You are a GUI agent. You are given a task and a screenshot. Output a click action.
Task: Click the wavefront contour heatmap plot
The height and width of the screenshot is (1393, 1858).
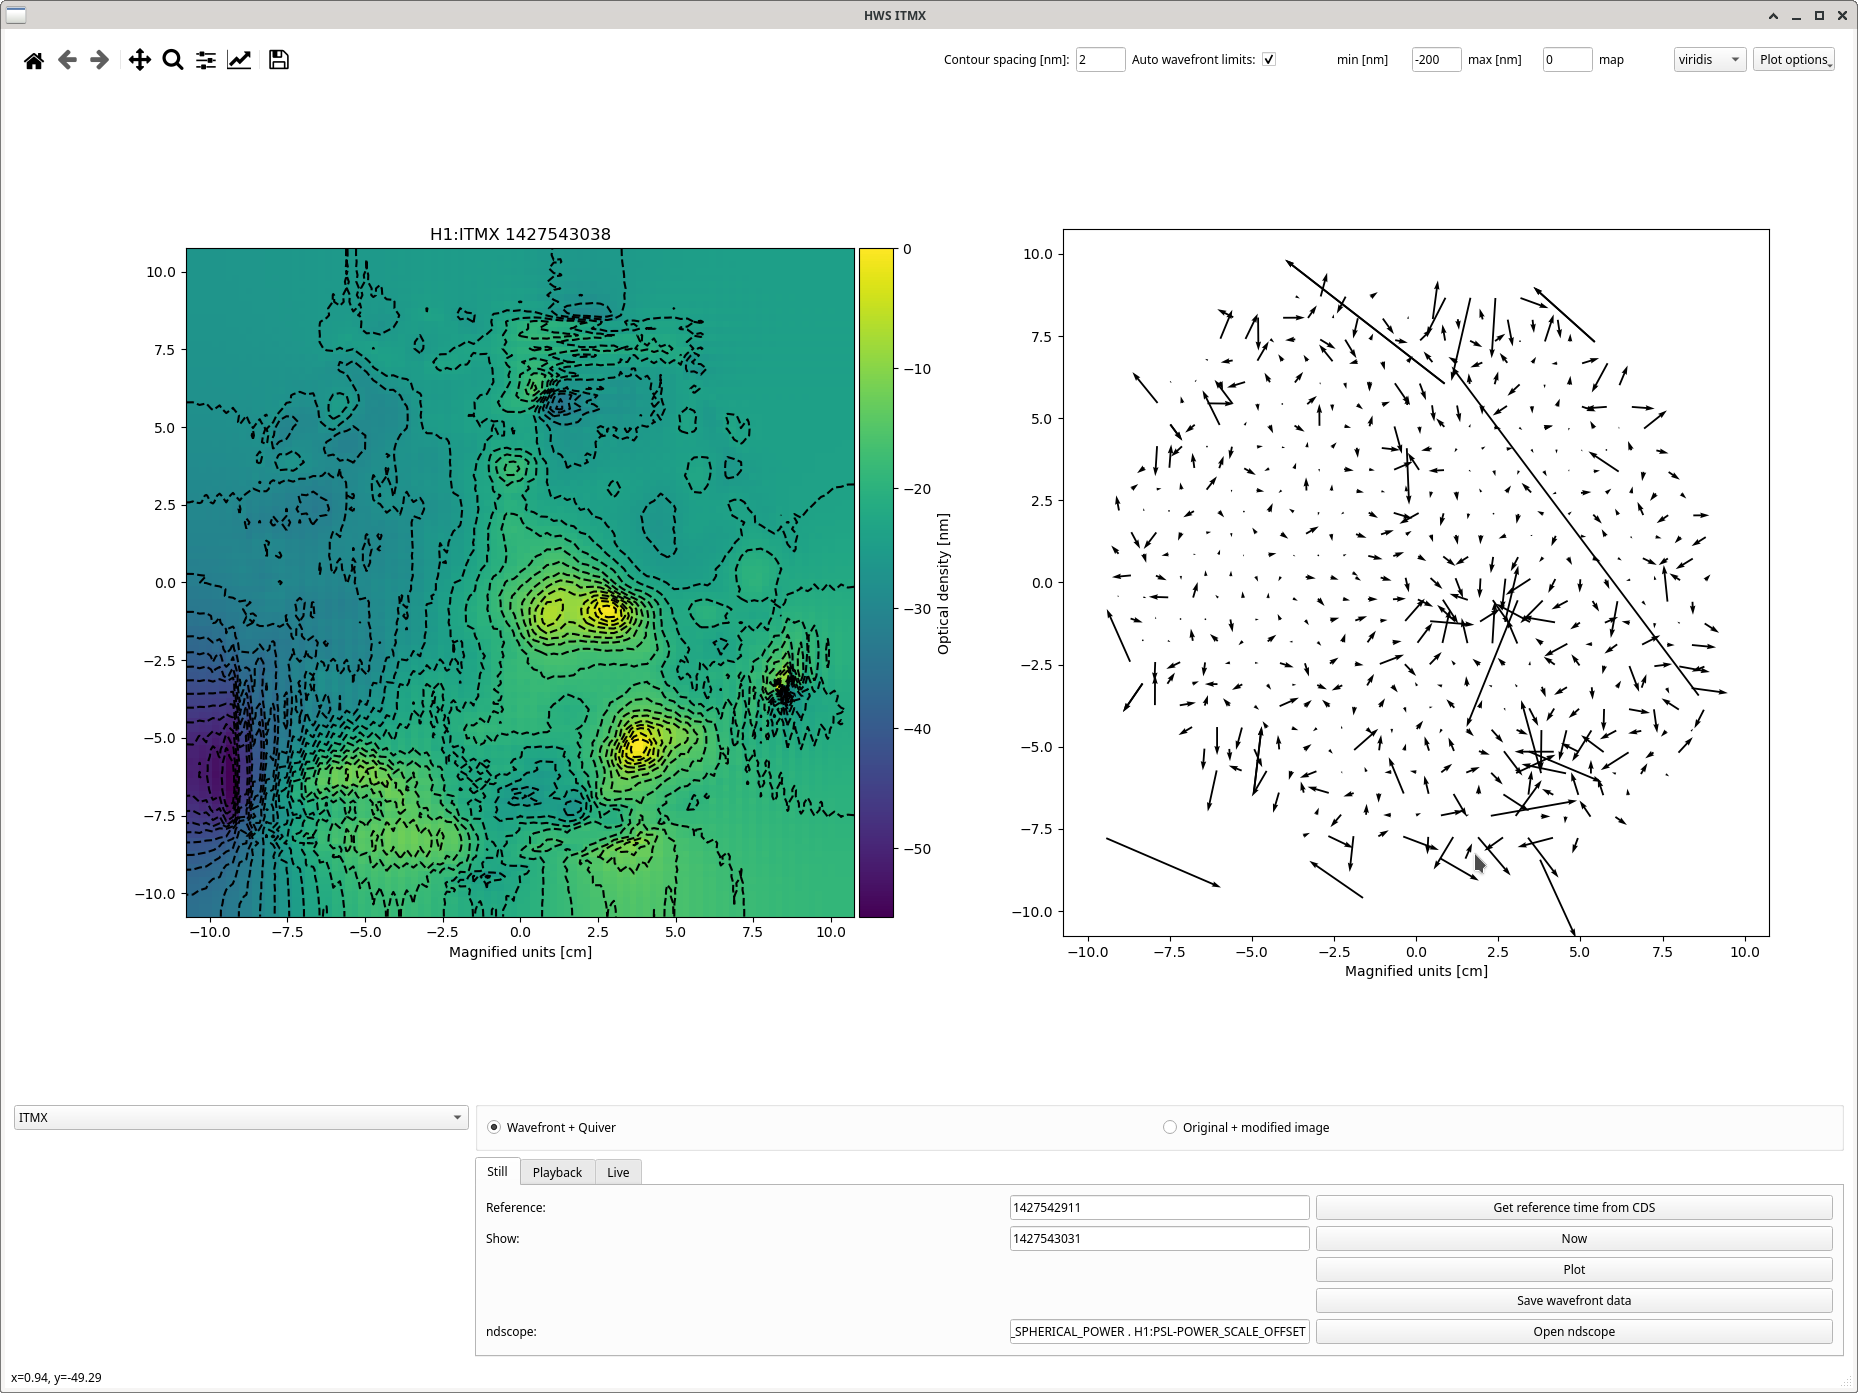(x=520, y=583)
